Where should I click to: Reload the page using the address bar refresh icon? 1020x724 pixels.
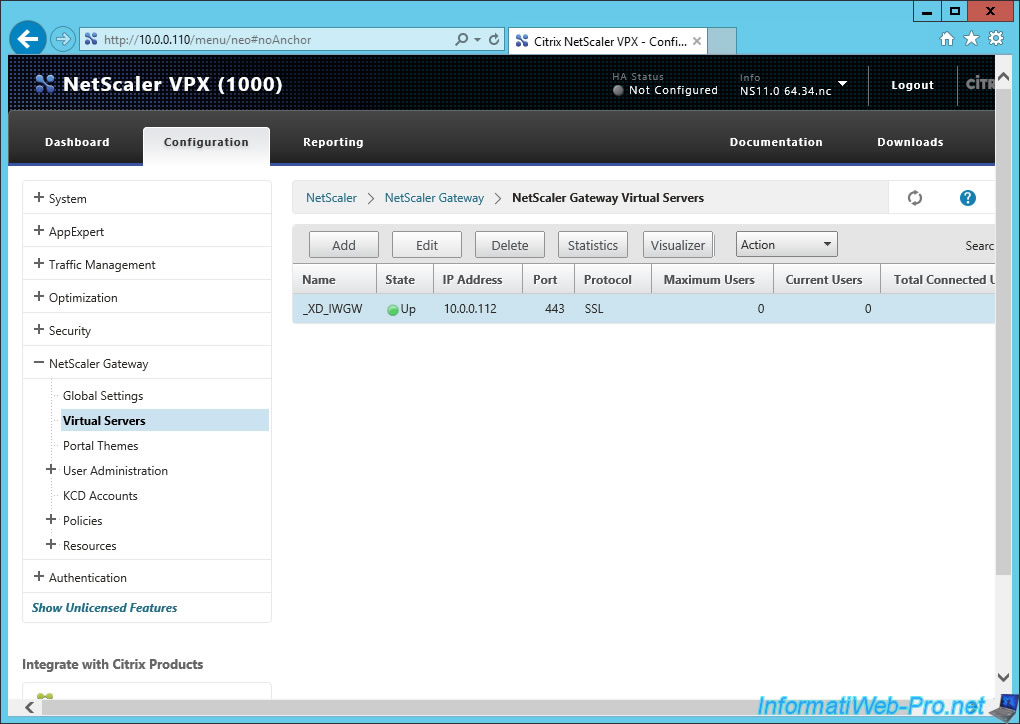pos(494,40)
